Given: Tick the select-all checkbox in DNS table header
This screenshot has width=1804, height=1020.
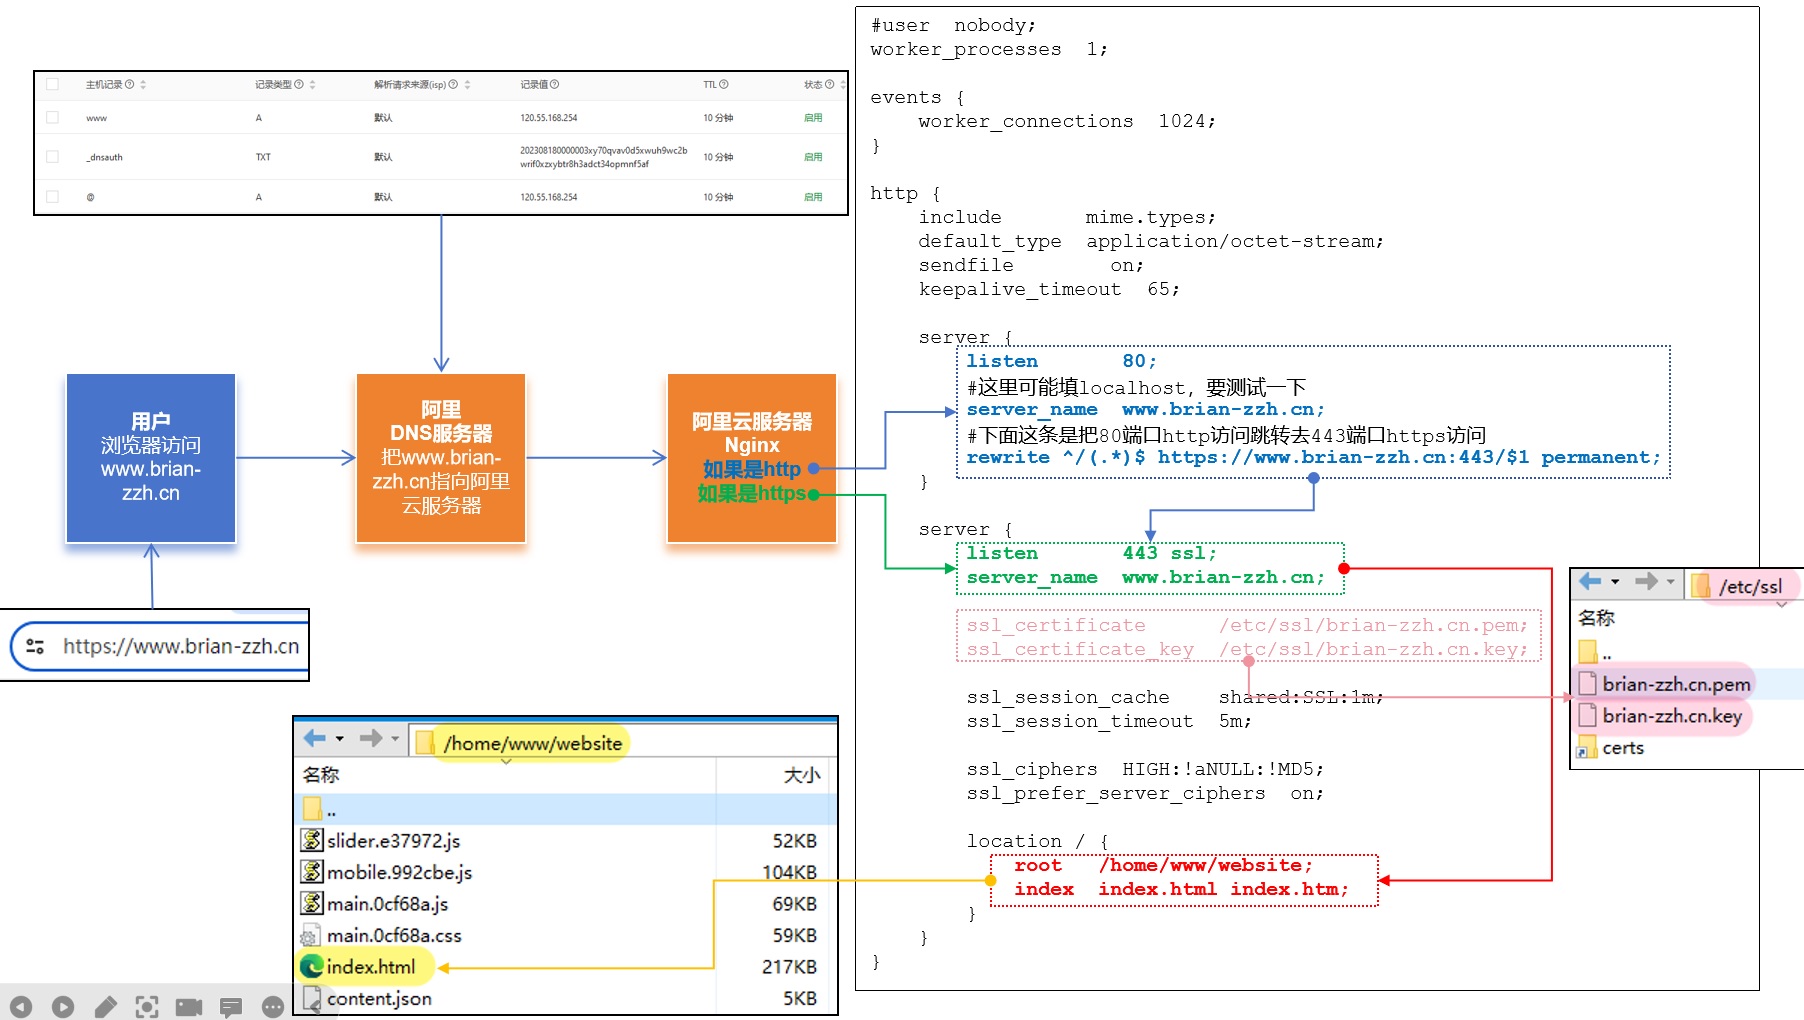Looking at the screenshot, I should tap(53, 85).
